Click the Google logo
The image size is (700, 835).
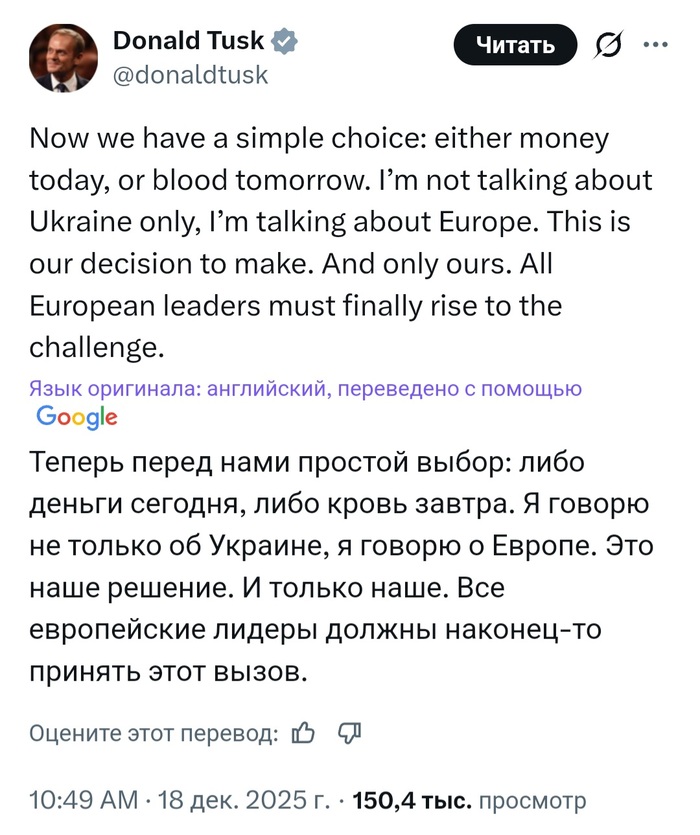point(76,417)
